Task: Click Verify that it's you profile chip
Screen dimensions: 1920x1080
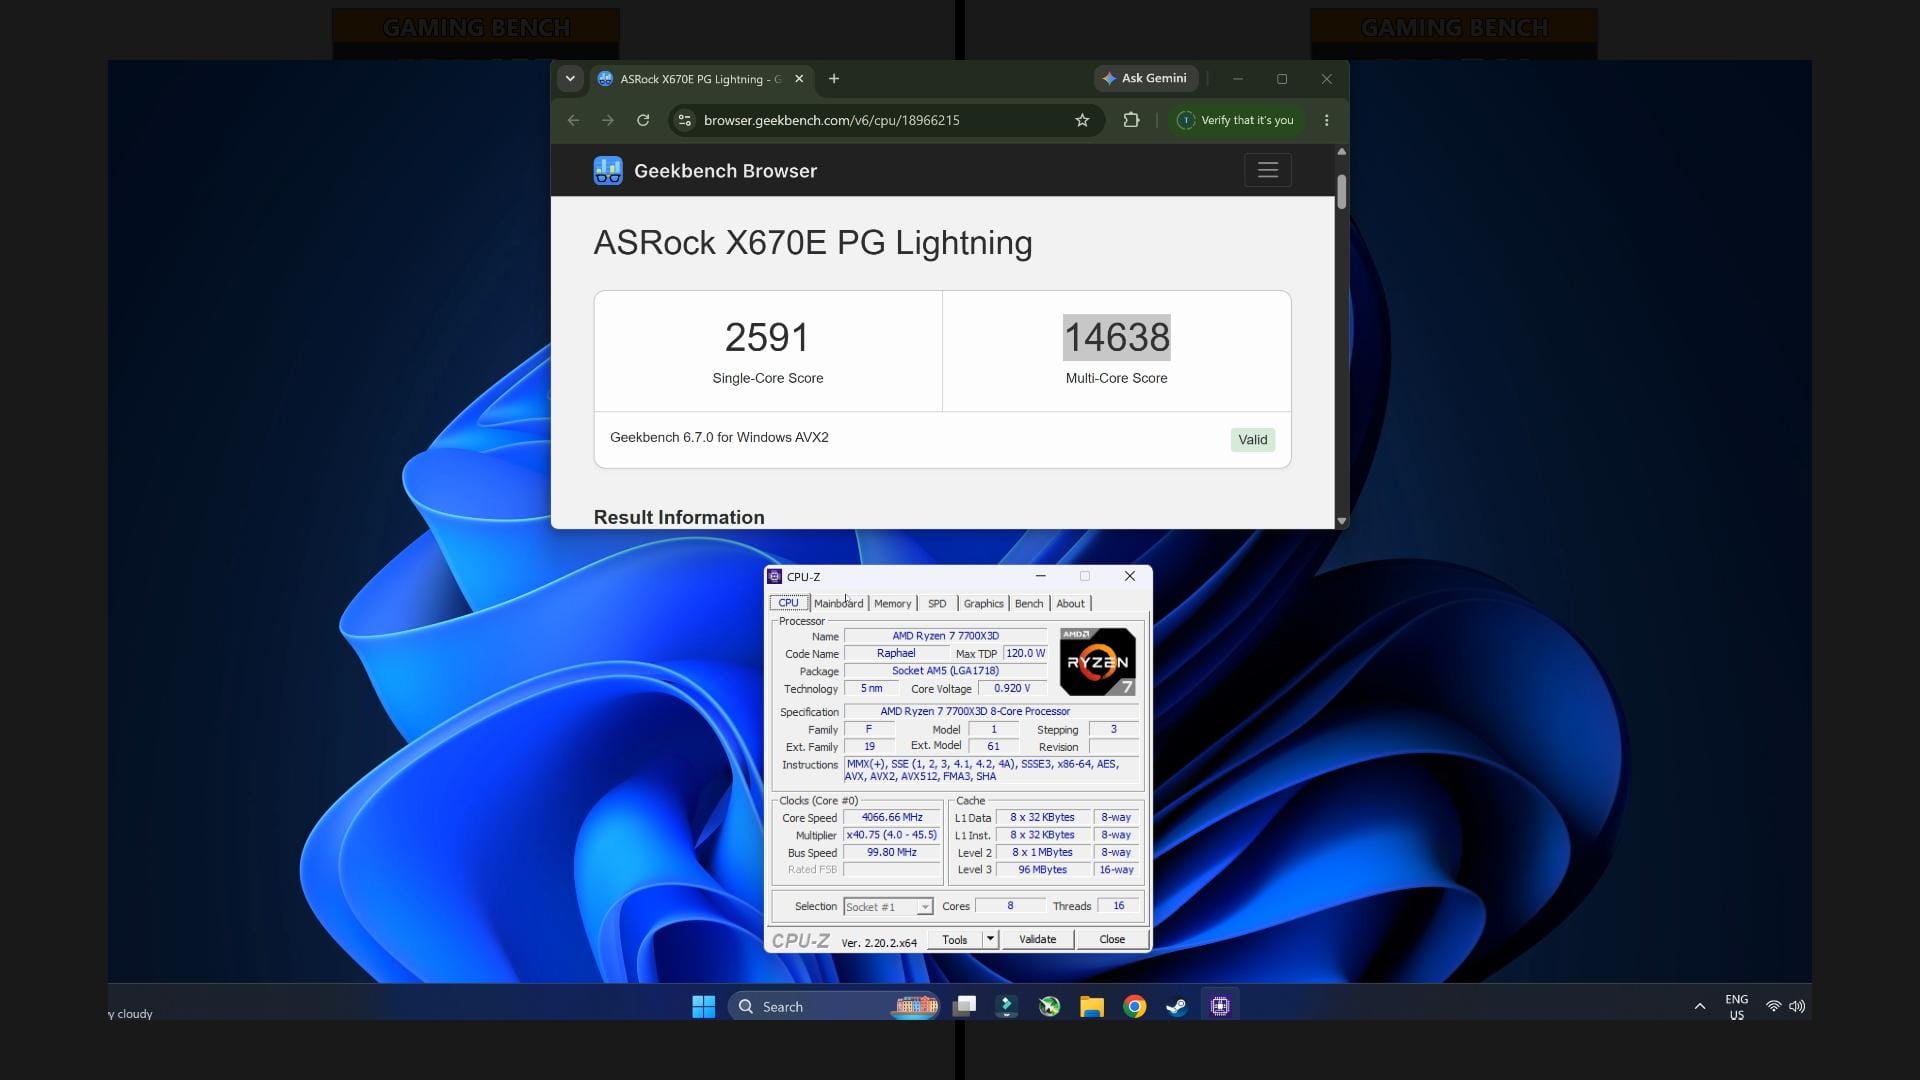Action: tap(1237, 120)
